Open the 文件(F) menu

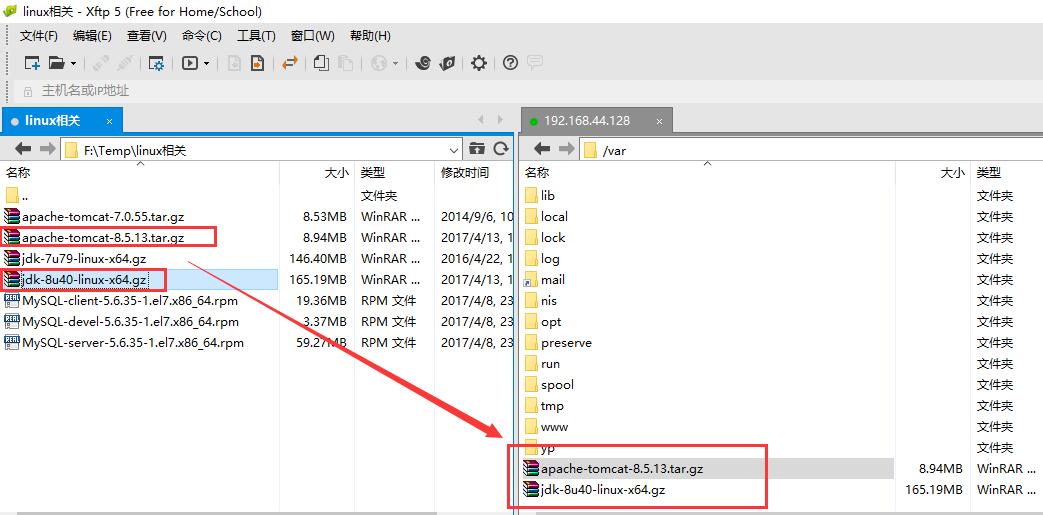click(x=39, y=36)
